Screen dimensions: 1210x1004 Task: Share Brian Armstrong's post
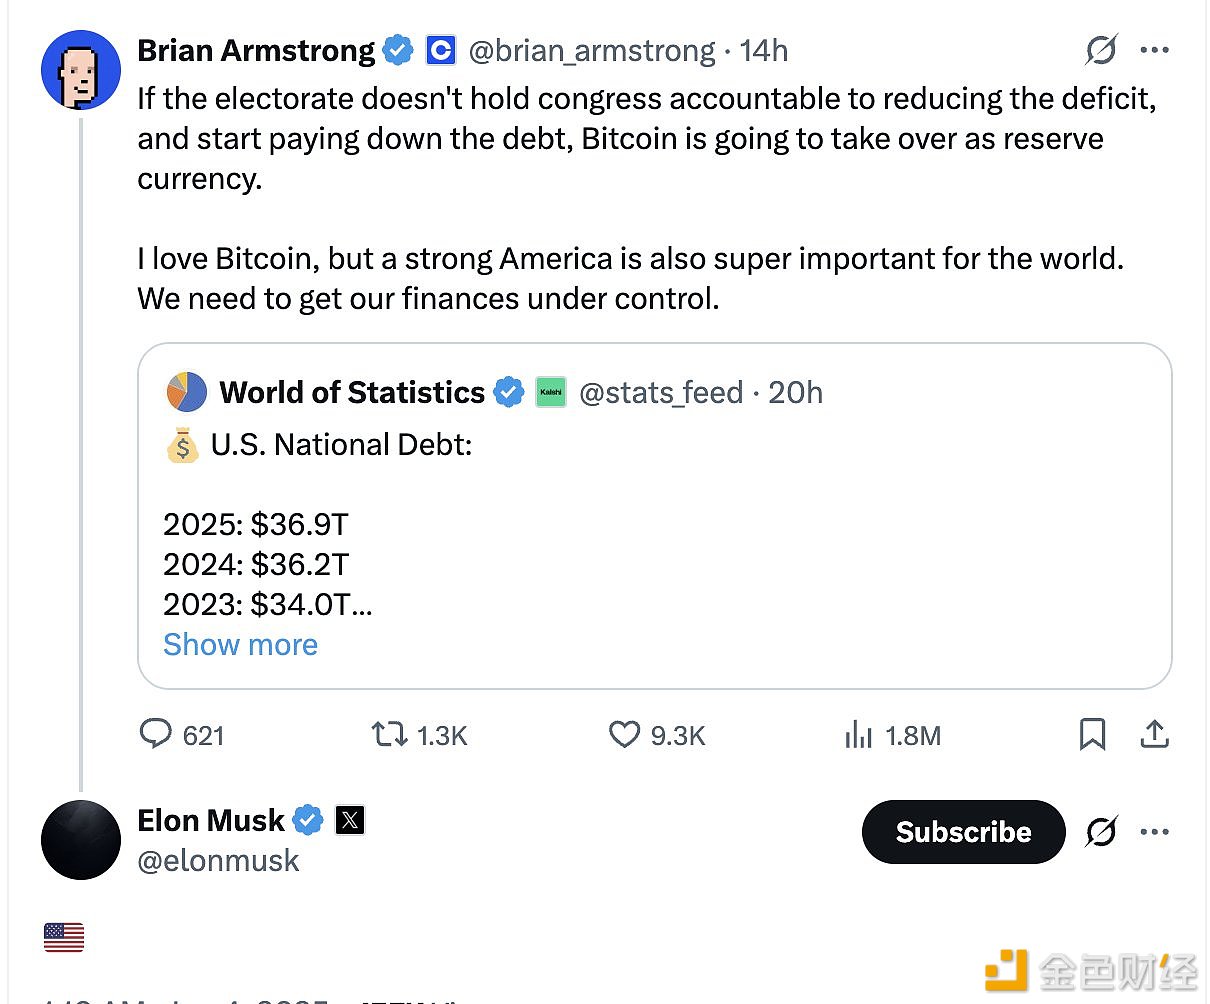tap(1154, 735)
